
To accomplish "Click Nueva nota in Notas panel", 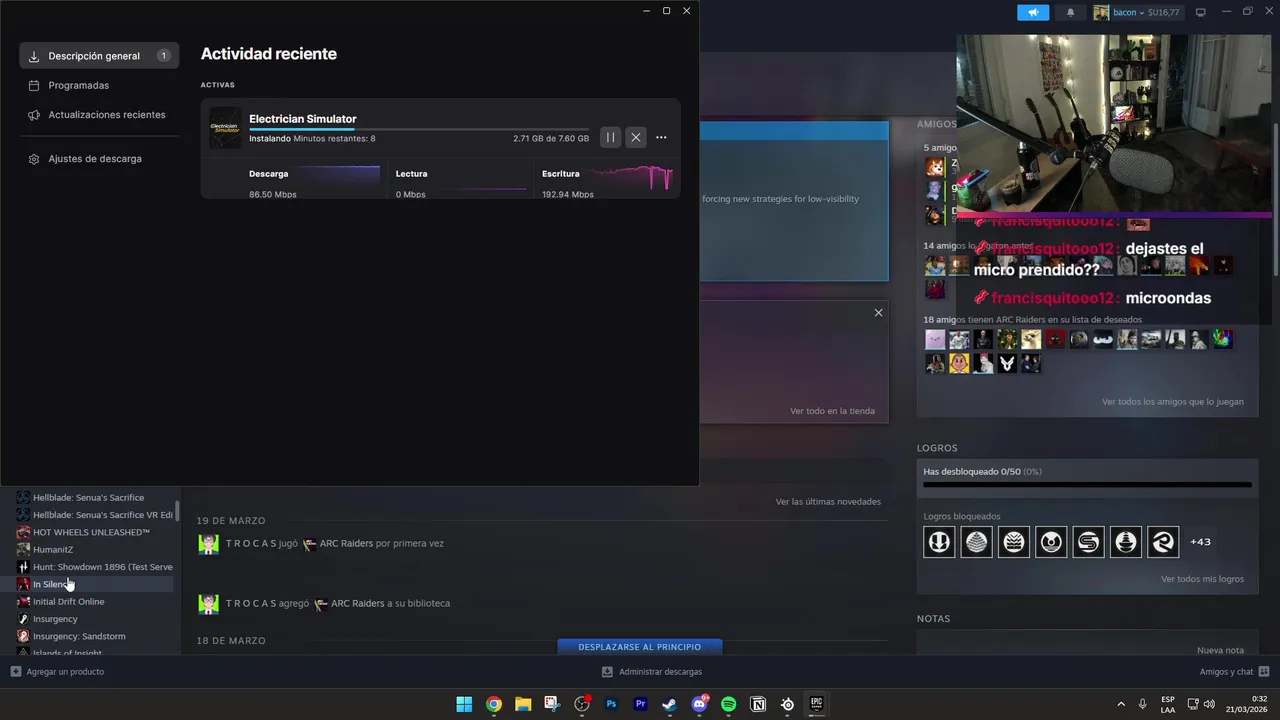I will point(1220,650).
